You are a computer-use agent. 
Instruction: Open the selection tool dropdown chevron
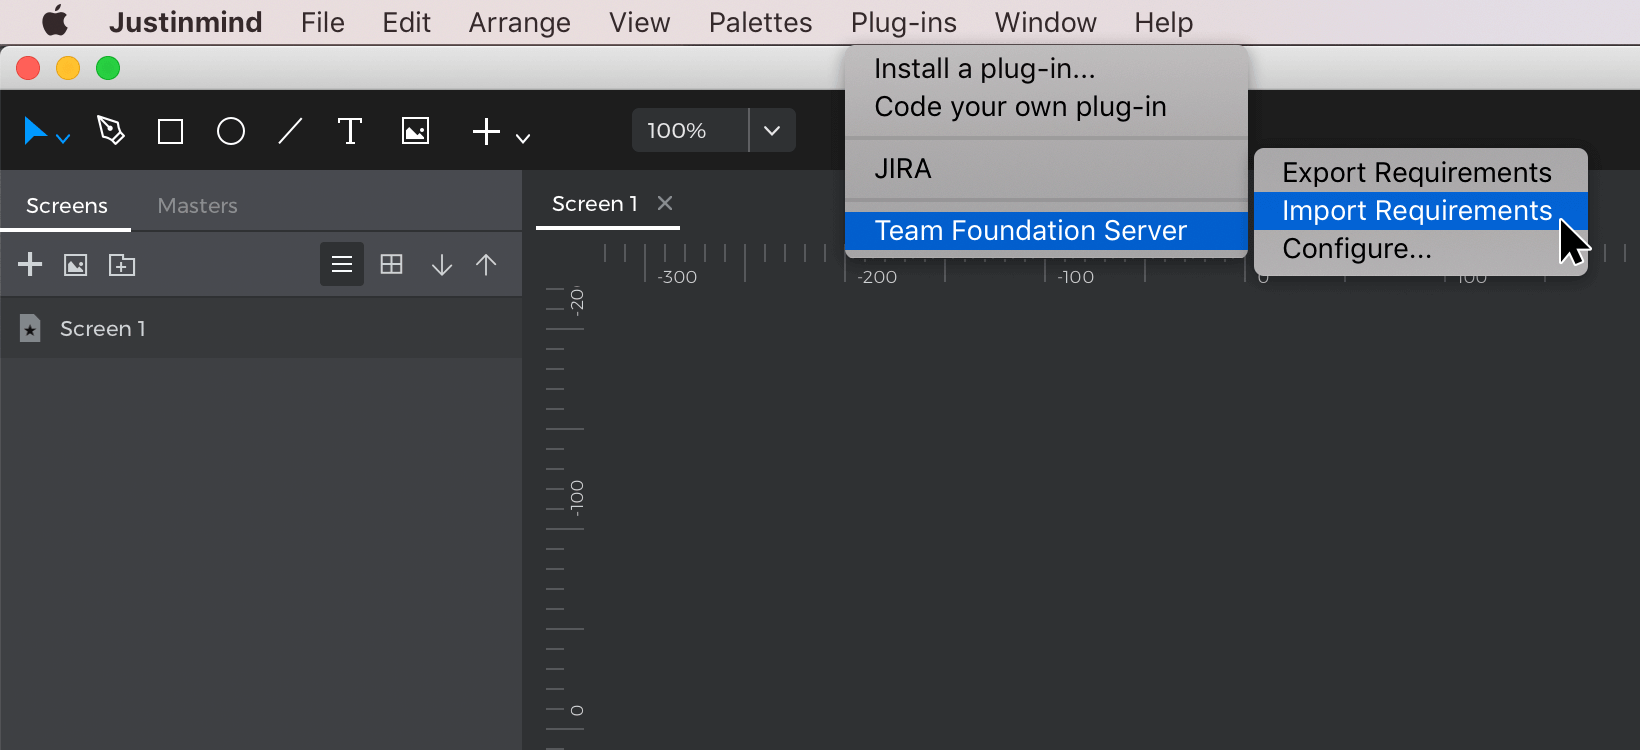tap(63, 139)
